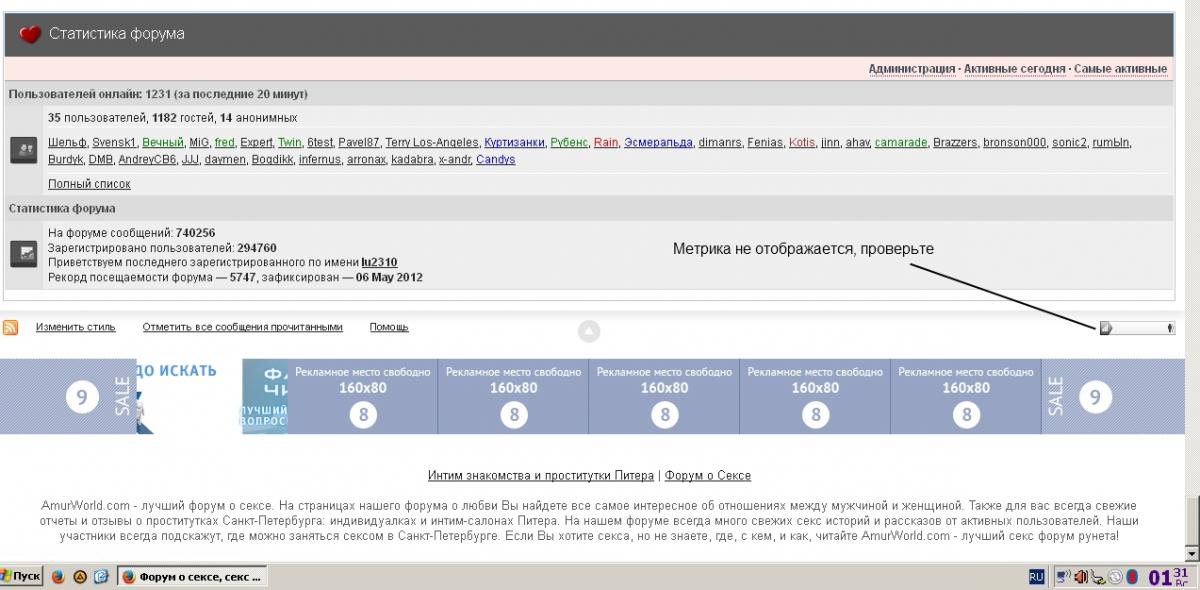Open Firefox from quick launch bar
This screenshot has height=590, width=1200.
[x=57, y=577]
